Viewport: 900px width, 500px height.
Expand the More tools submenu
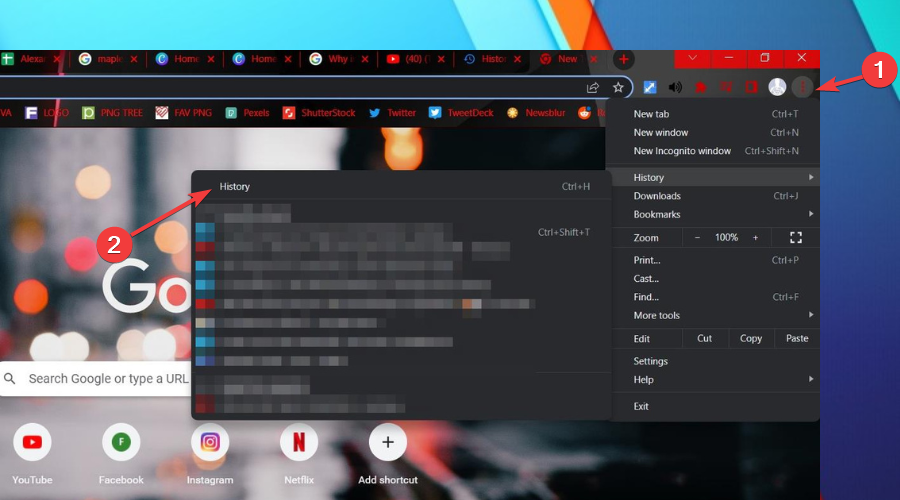(715, 315)
